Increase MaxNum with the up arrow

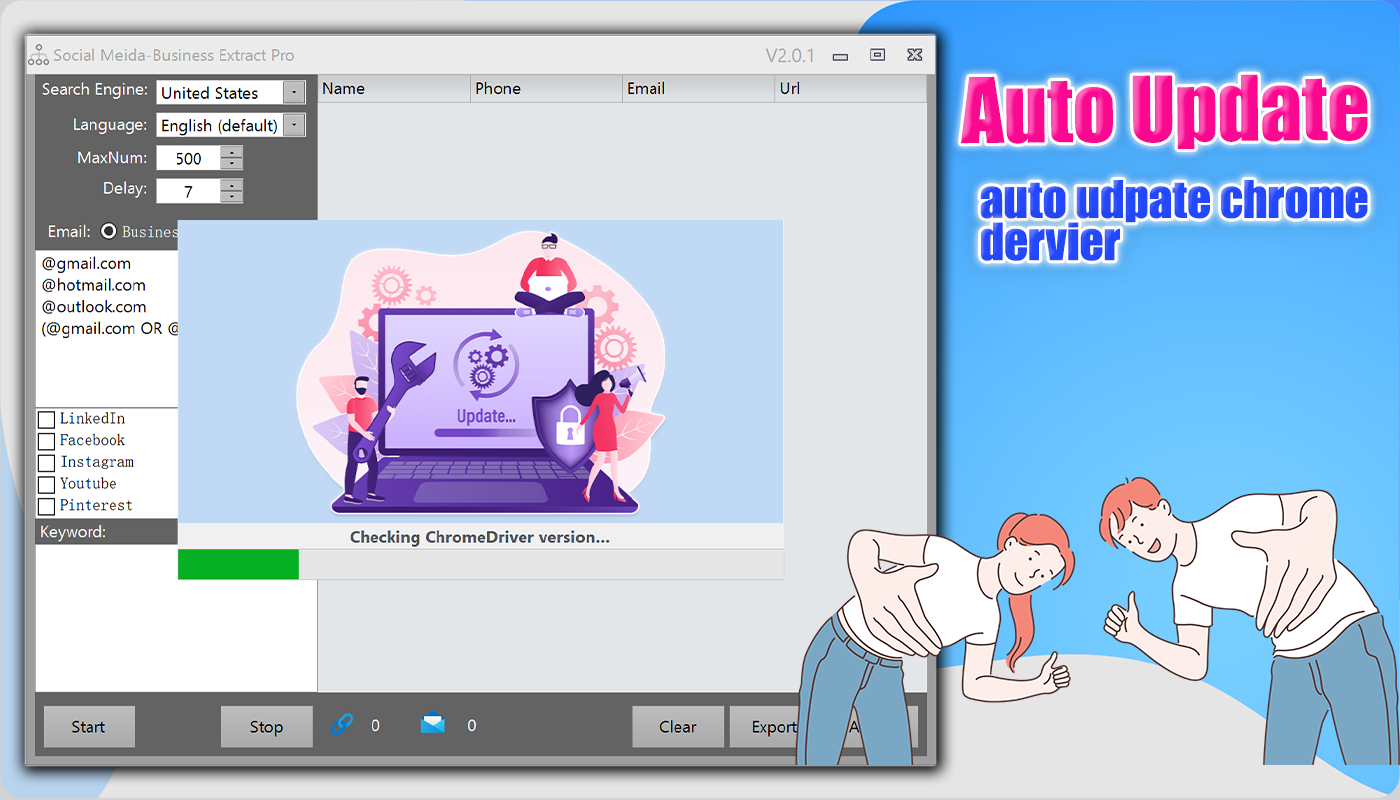coord(231,152)
